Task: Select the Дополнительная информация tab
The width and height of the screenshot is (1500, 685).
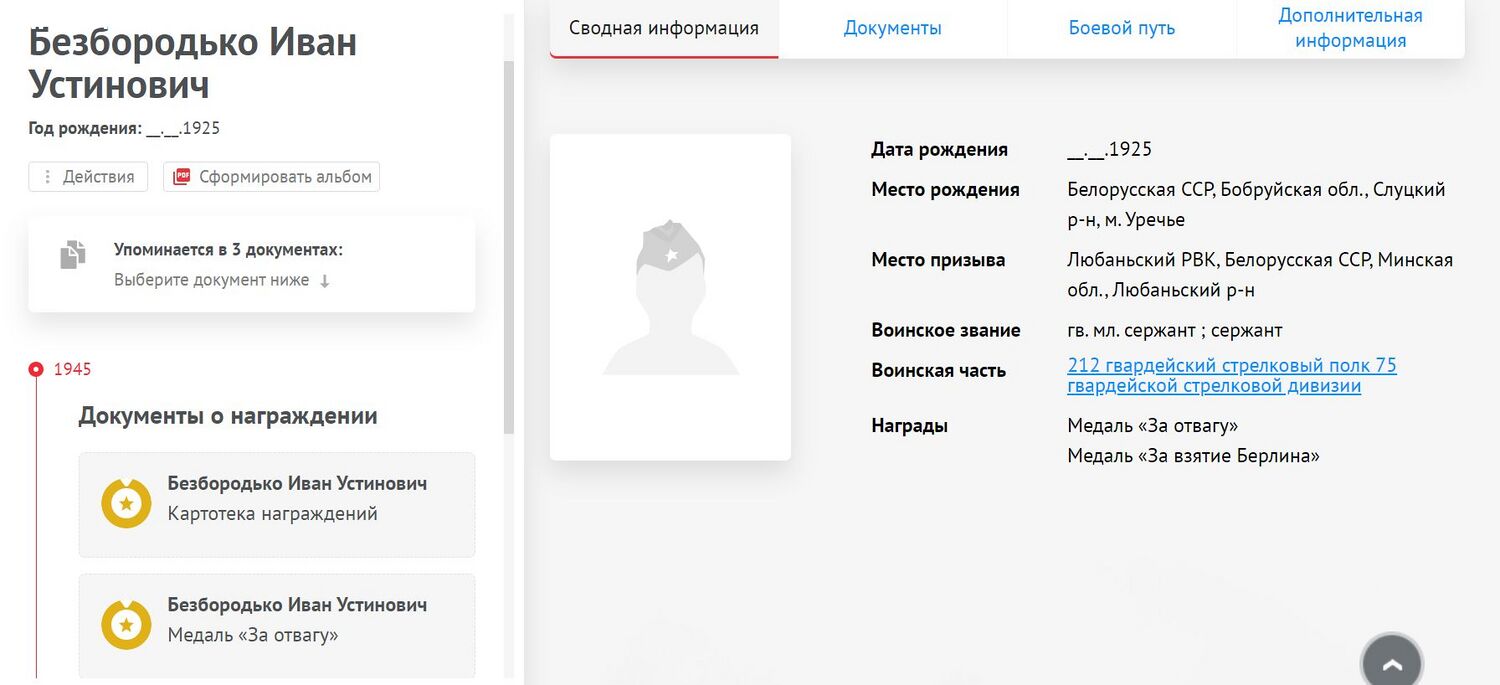Action: click(1350, 28)
